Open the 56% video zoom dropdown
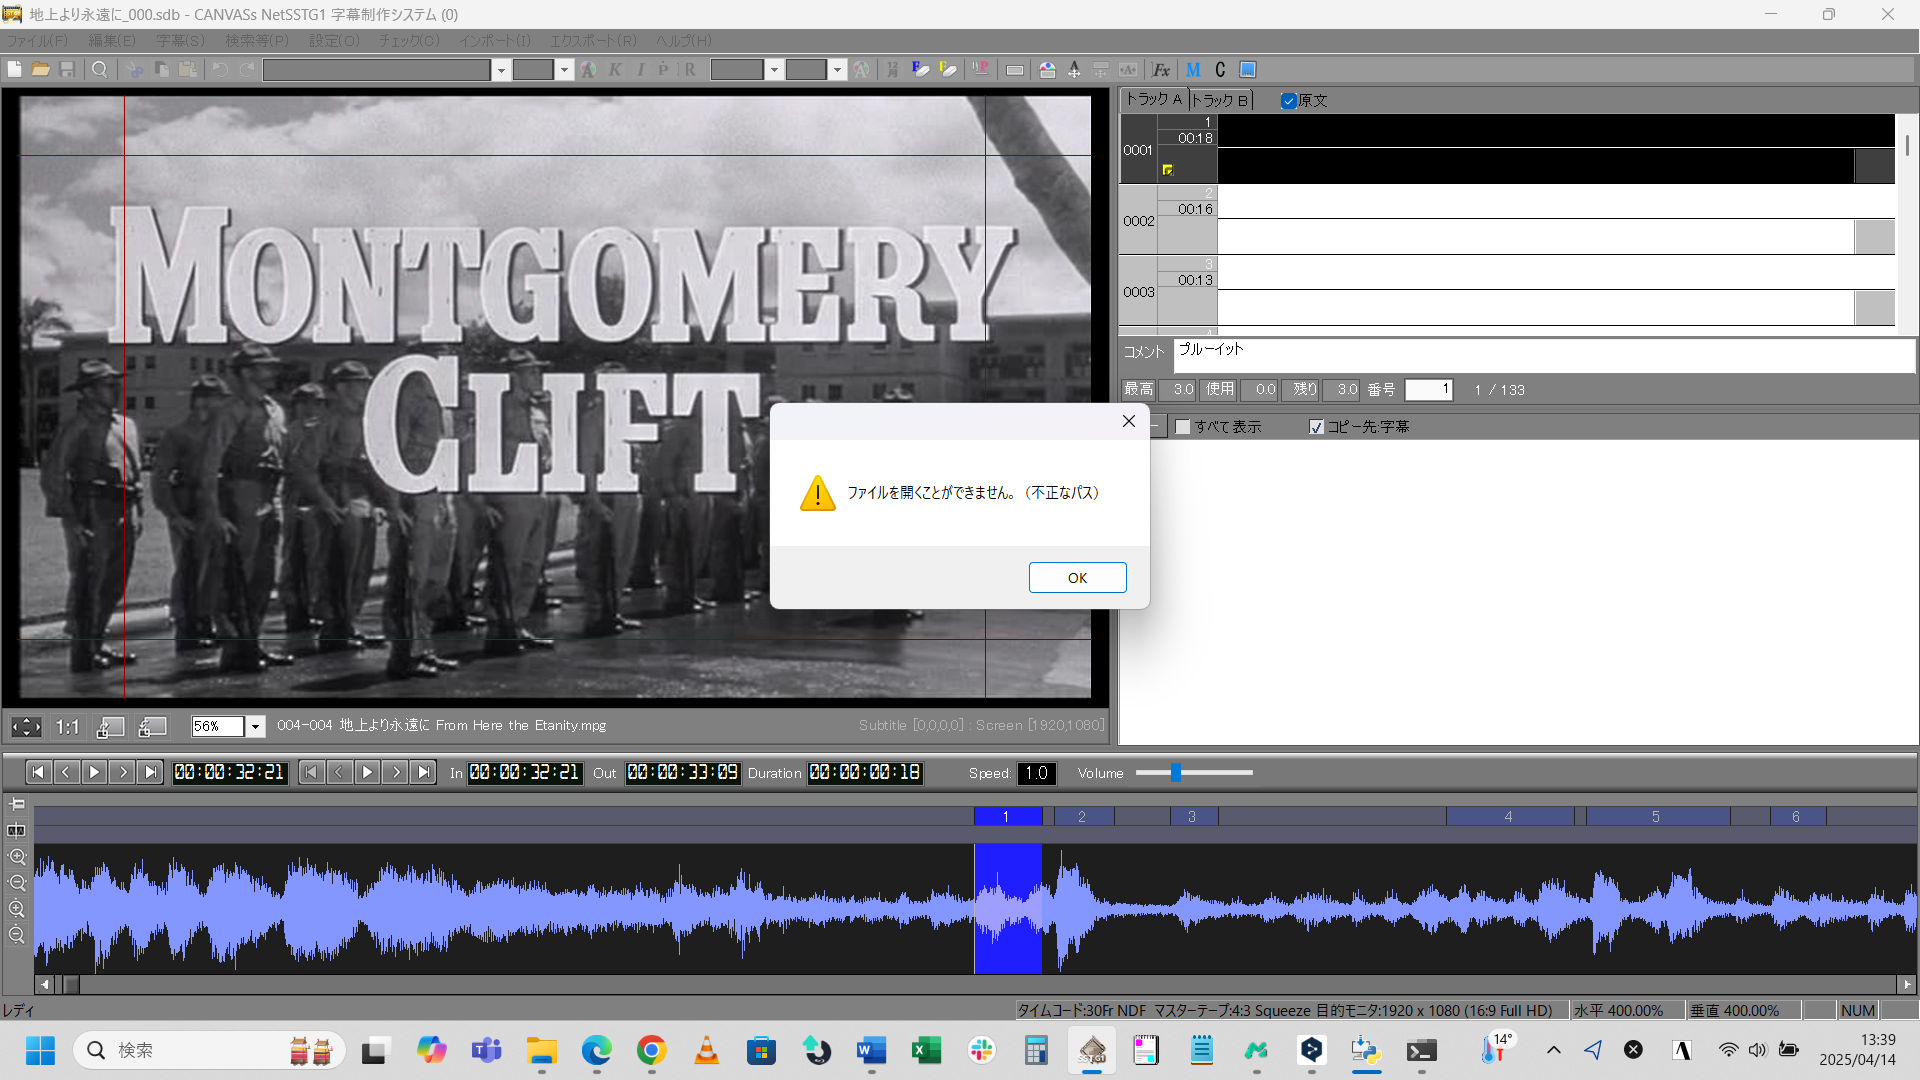The image size is (1920, 1080). [x=256, y=727]
